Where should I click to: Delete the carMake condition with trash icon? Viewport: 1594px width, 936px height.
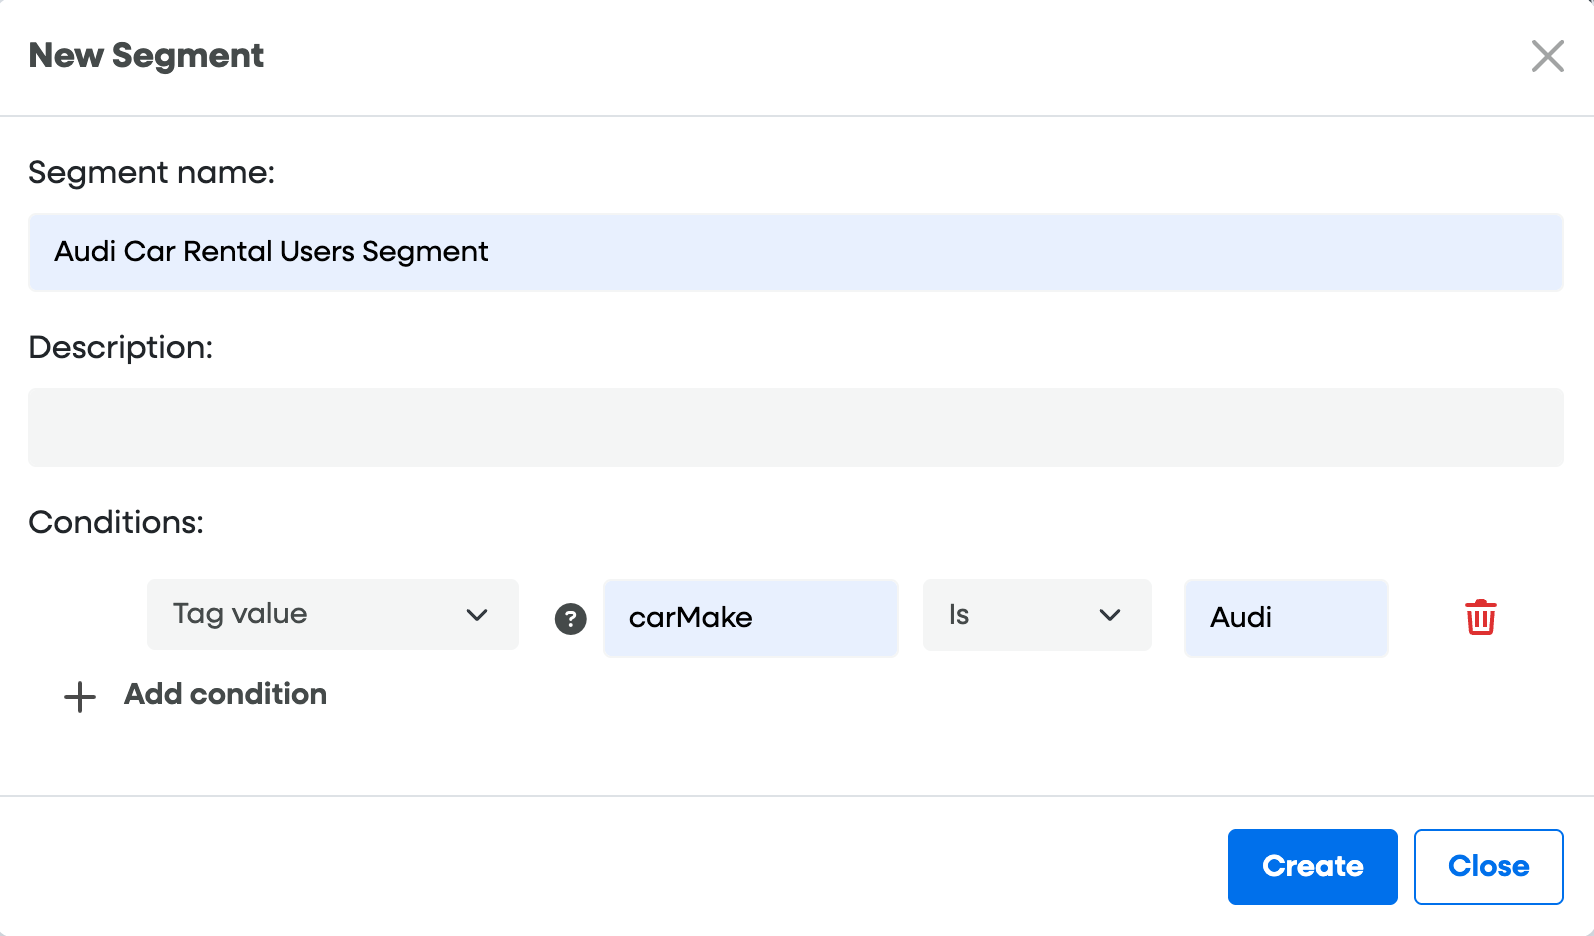pyautogui.click(x=1480, y=617)
